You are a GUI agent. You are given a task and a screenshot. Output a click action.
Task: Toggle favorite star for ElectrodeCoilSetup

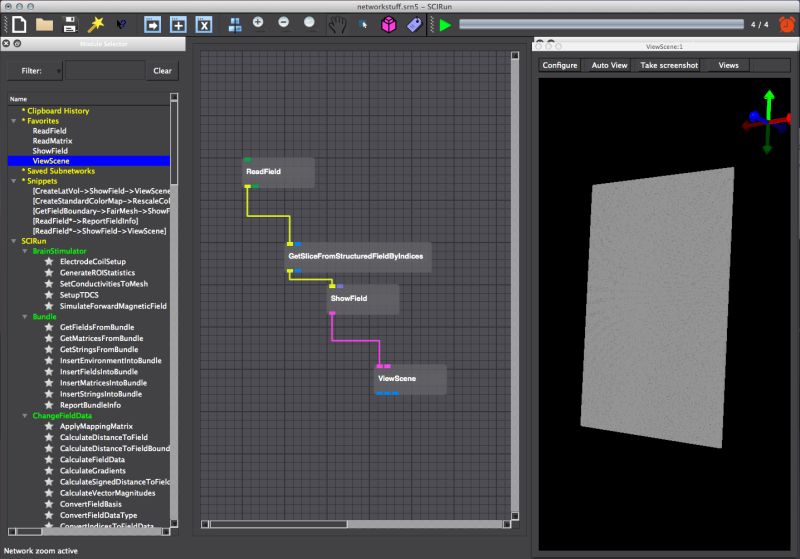coord(49,261)
